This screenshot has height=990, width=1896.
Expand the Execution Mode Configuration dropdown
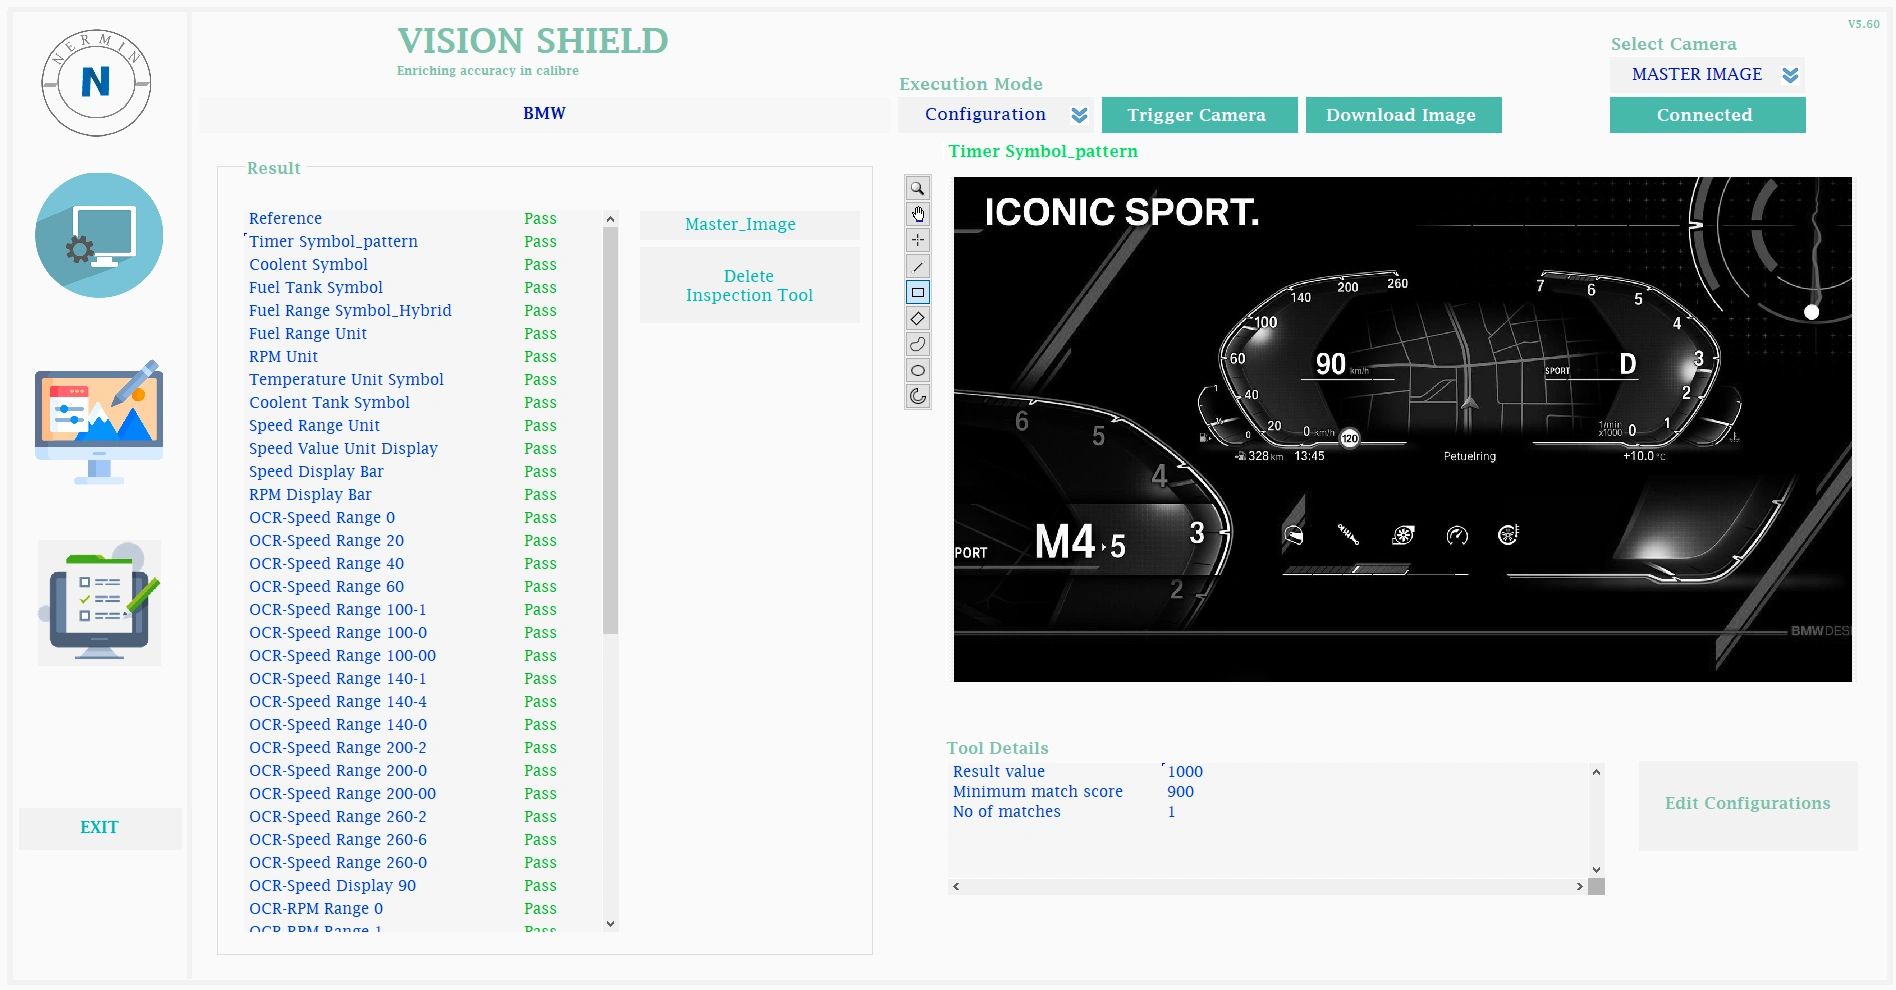(x=1078, y=114)
